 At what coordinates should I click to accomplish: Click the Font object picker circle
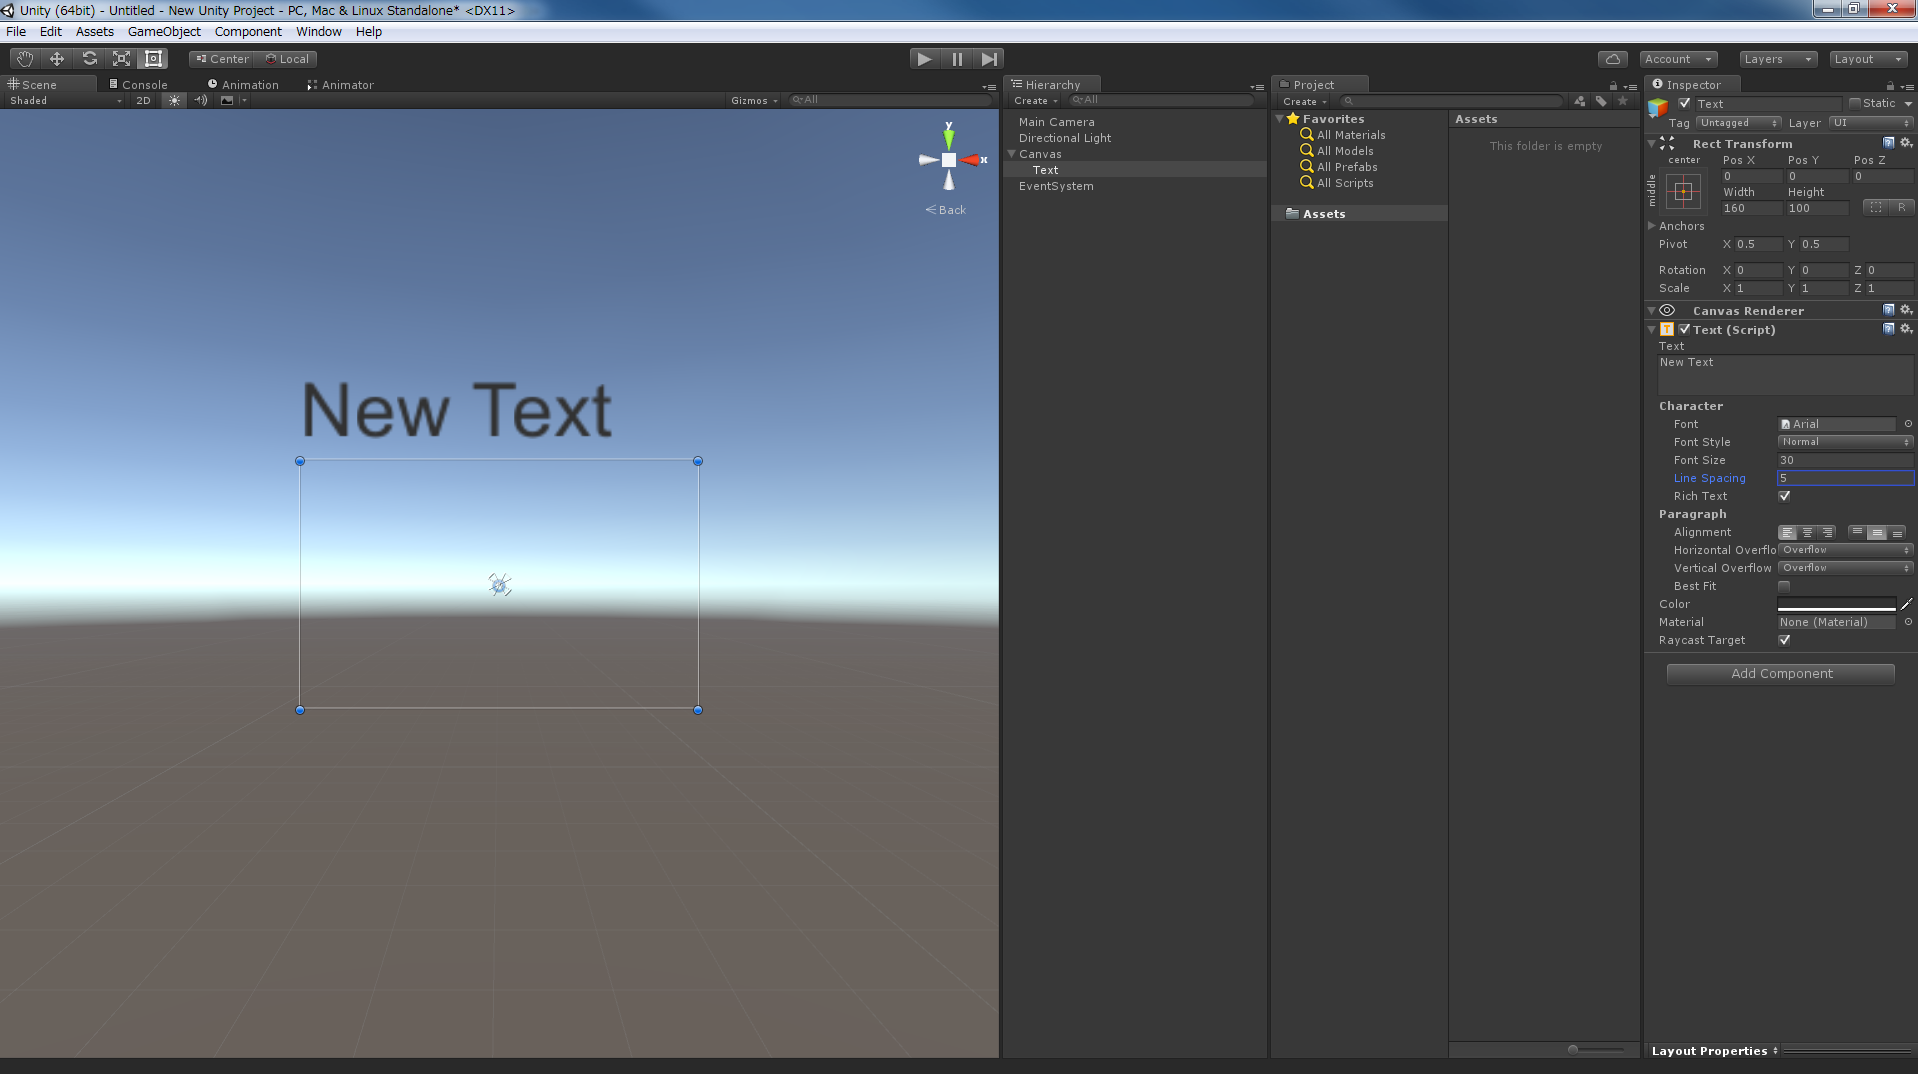tap(1907, 424)
